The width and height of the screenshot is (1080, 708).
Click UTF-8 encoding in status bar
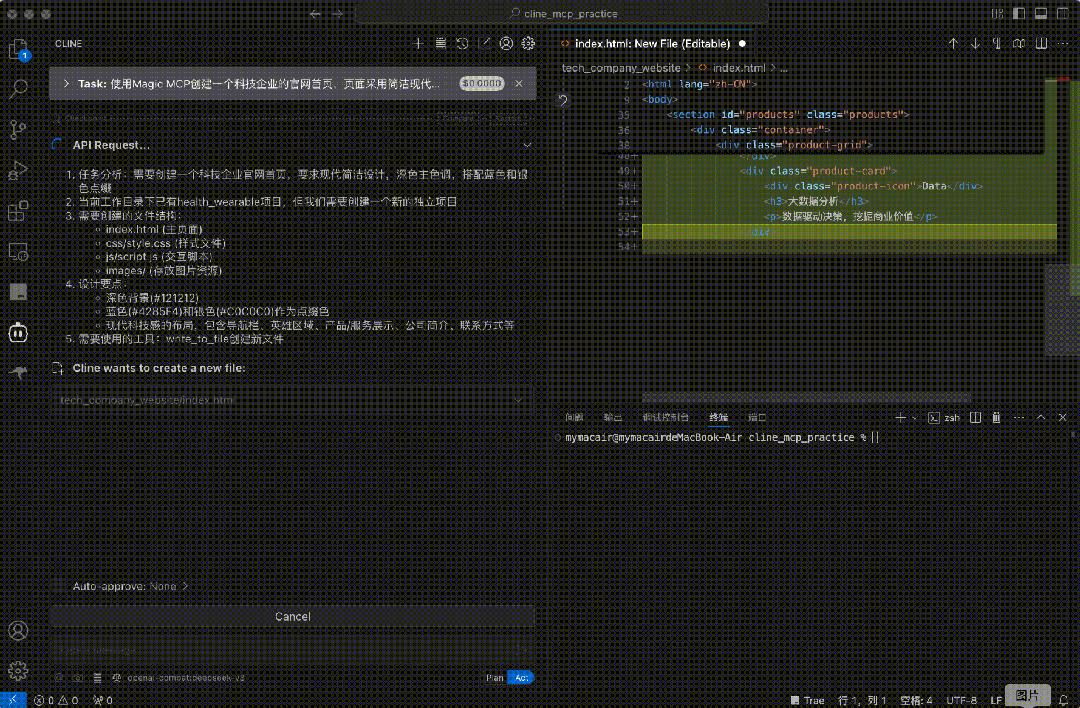click(x=961, y=700)
